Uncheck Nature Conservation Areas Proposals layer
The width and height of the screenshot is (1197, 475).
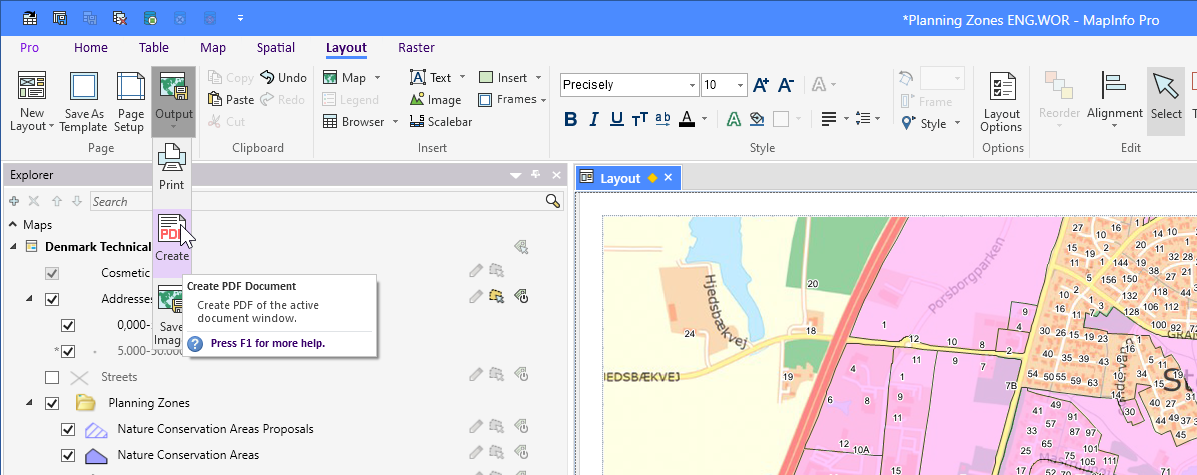pos(68,429)
